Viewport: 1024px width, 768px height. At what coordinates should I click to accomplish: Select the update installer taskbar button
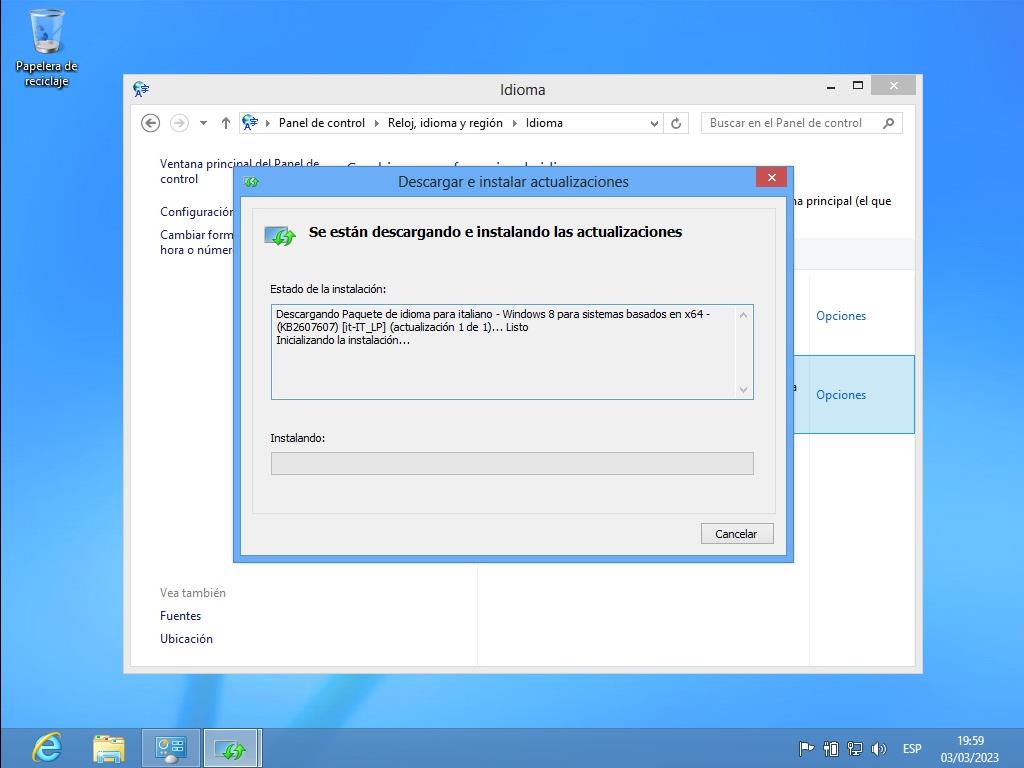click(232, 748)
